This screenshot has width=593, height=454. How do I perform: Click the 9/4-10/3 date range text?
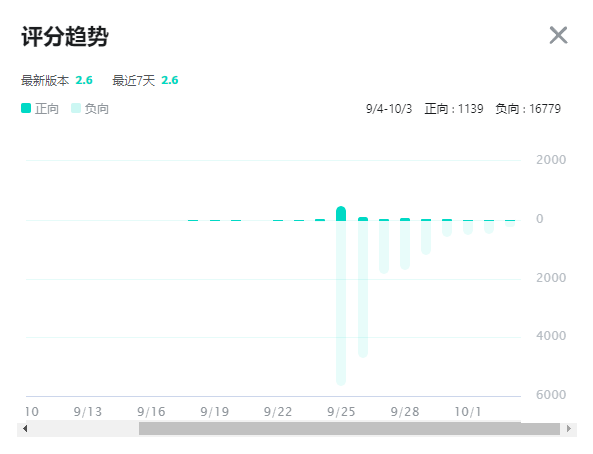click(x=389, y=109)
